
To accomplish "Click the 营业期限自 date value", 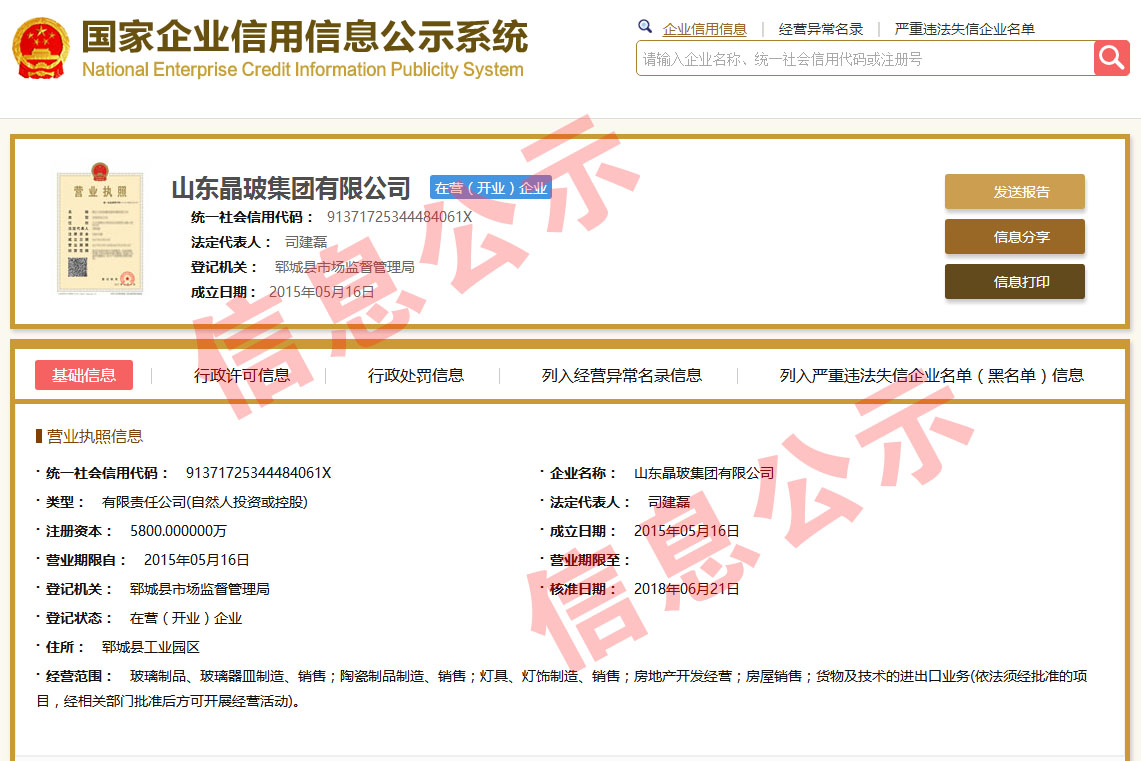I will pos(196,560).
